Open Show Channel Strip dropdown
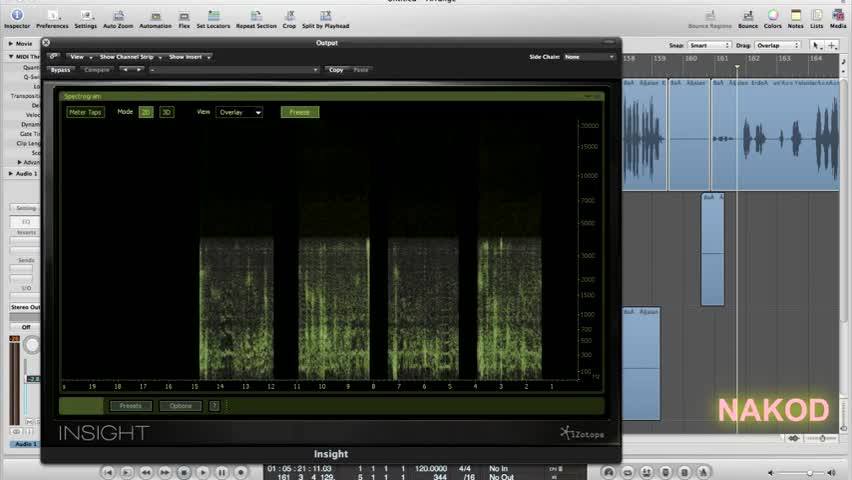The height and width of the screenshot is (480, 852). click(130, 57)
